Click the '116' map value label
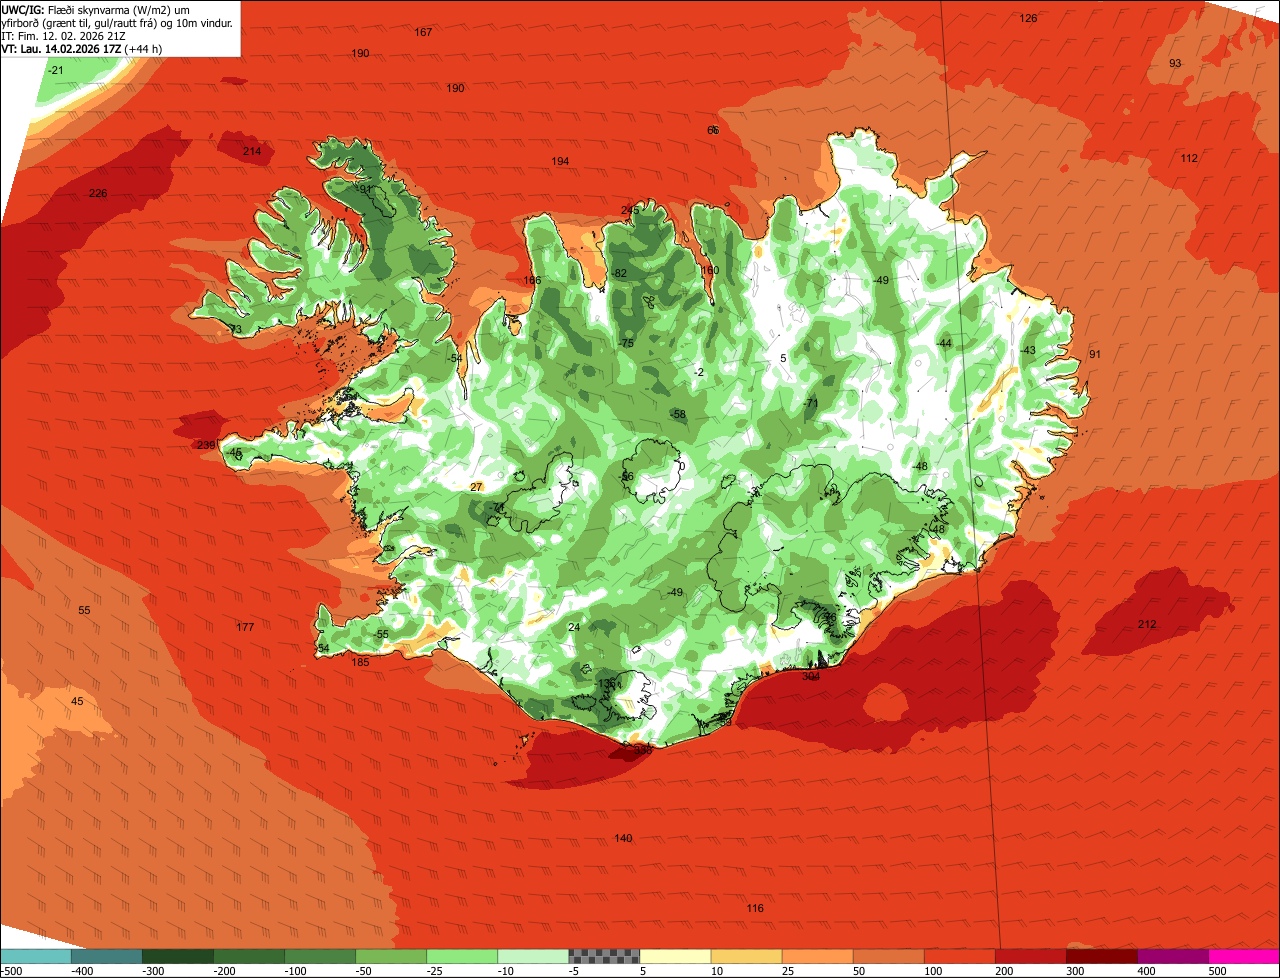 [x=755, y=908]
